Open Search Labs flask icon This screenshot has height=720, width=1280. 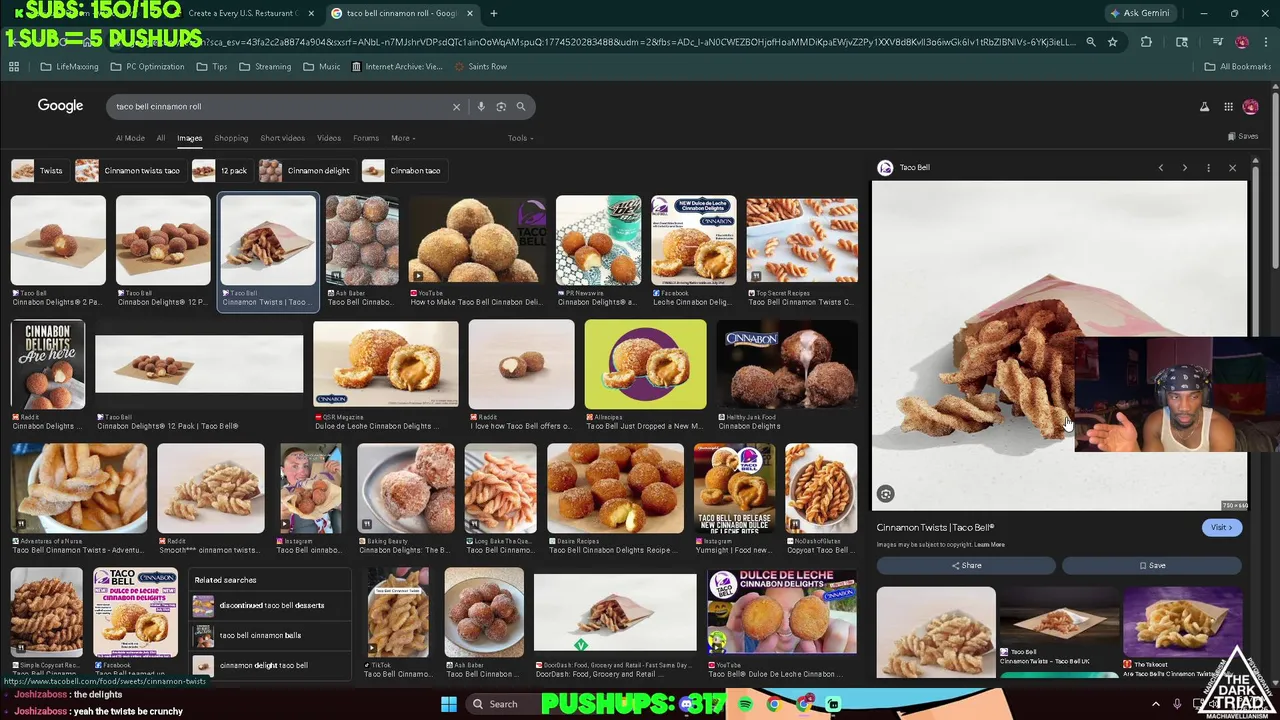(1204, 107)
